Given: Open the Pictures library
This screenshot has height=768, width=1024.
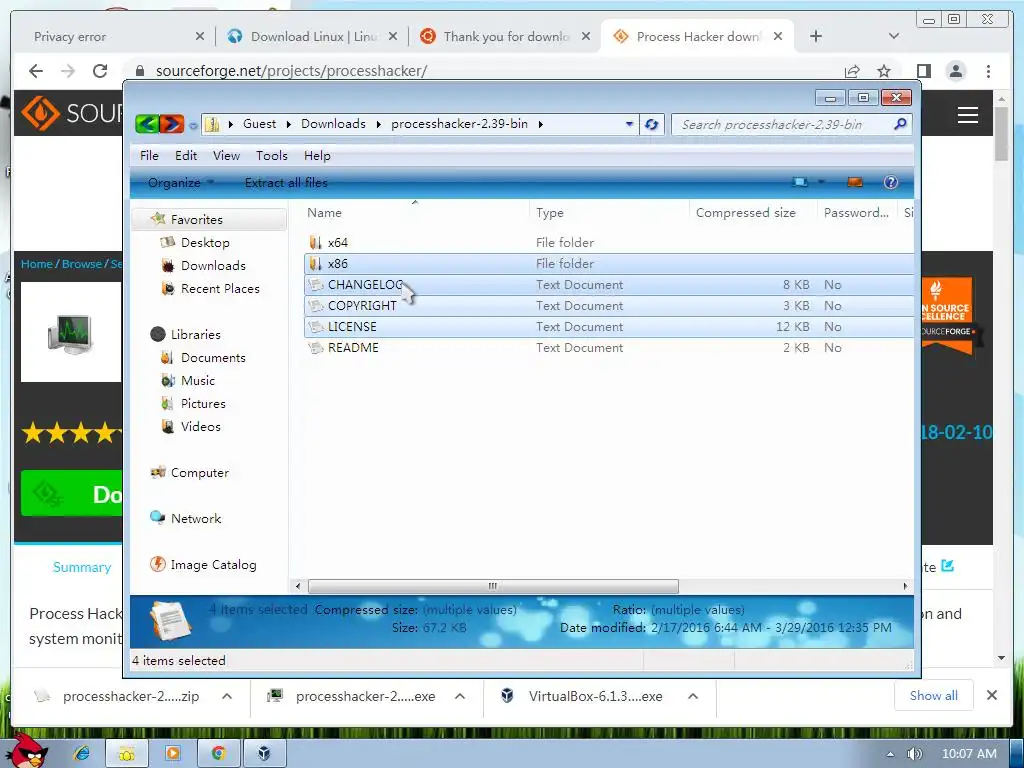Looking at the screenshot, I should pyautogui.click(x=202, y=404).
